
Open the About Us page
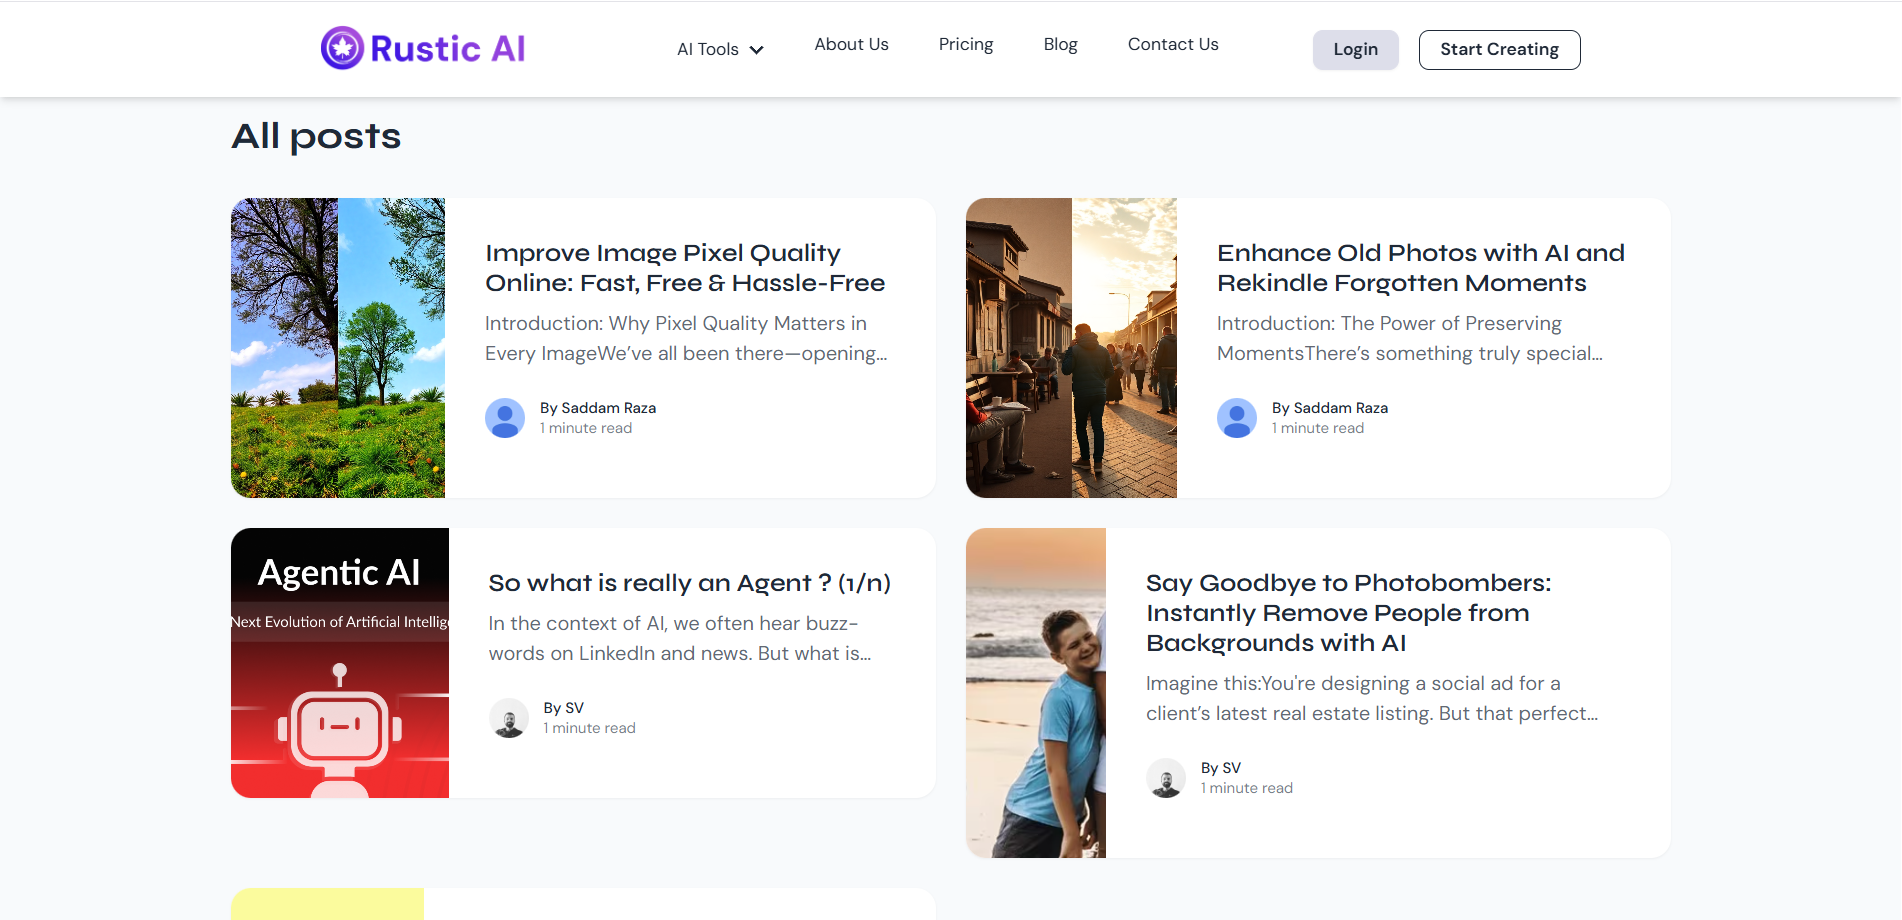click(851, 44)
